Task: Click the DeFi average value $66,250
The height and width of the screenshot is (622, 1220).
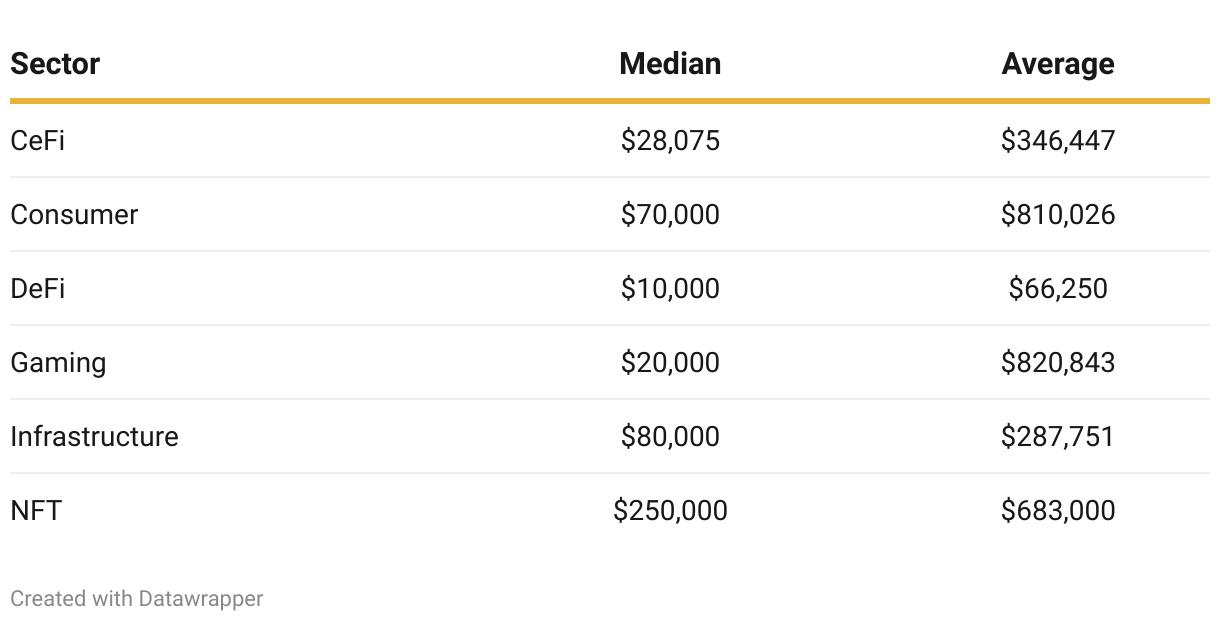Action: coord(1058,289)
